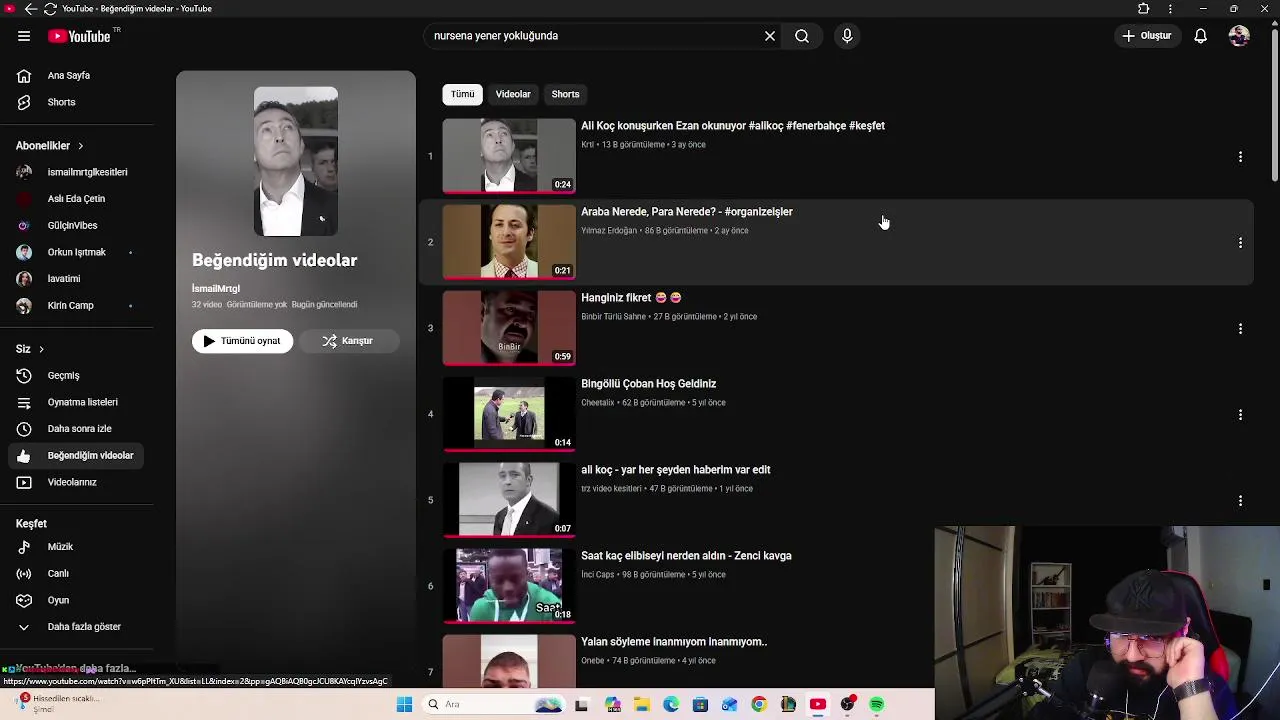1280x720 pixels.
Task: Select the Videolar filter chip
Action: tap(513, 94)
